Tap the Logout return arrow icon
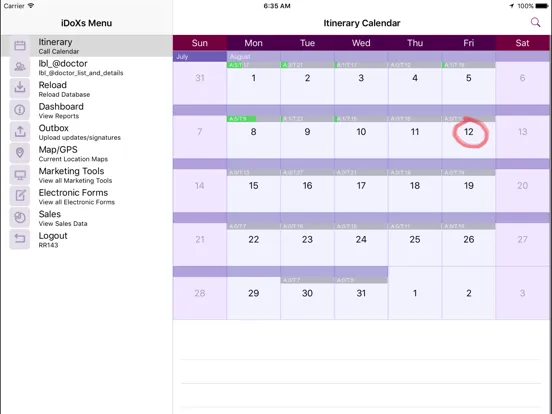Screen dimensions: 552x414 [20, 239]
